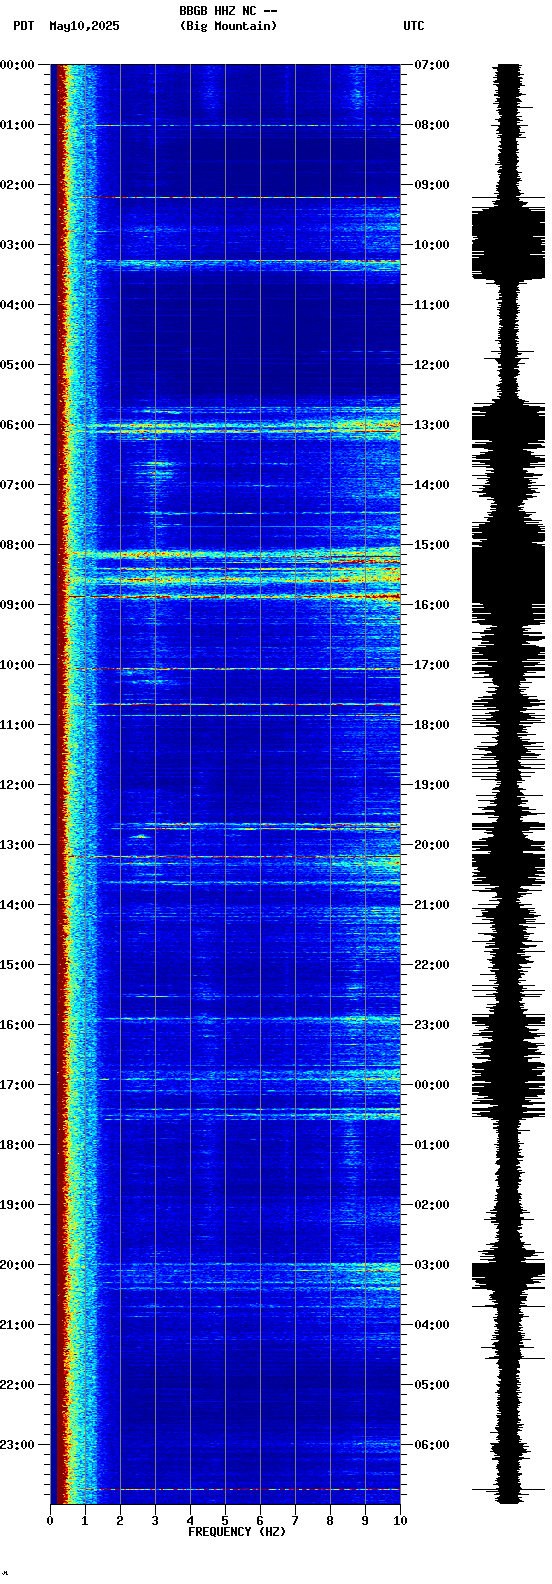The image size is (552, 1584).
Task: Click the UTC time label '15:00'
Action: click(432, 545)
